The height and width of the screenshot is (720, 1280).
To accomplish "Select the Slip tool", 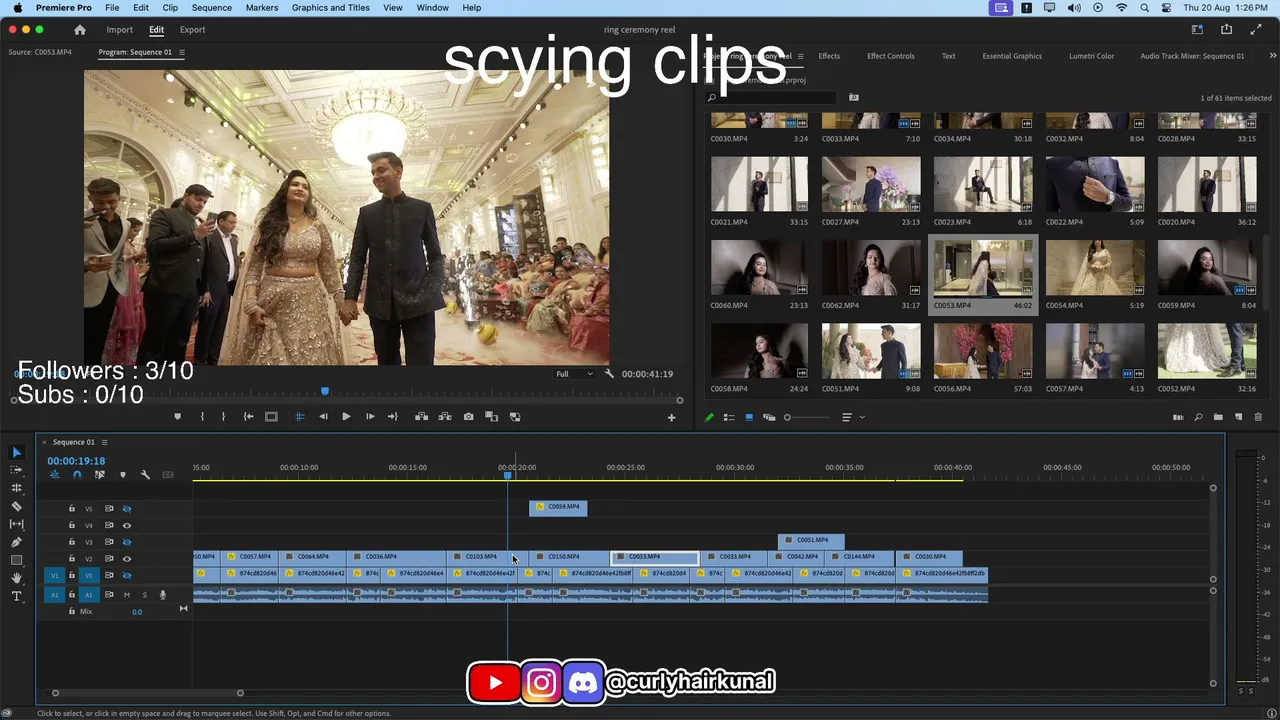I will 16,524.
